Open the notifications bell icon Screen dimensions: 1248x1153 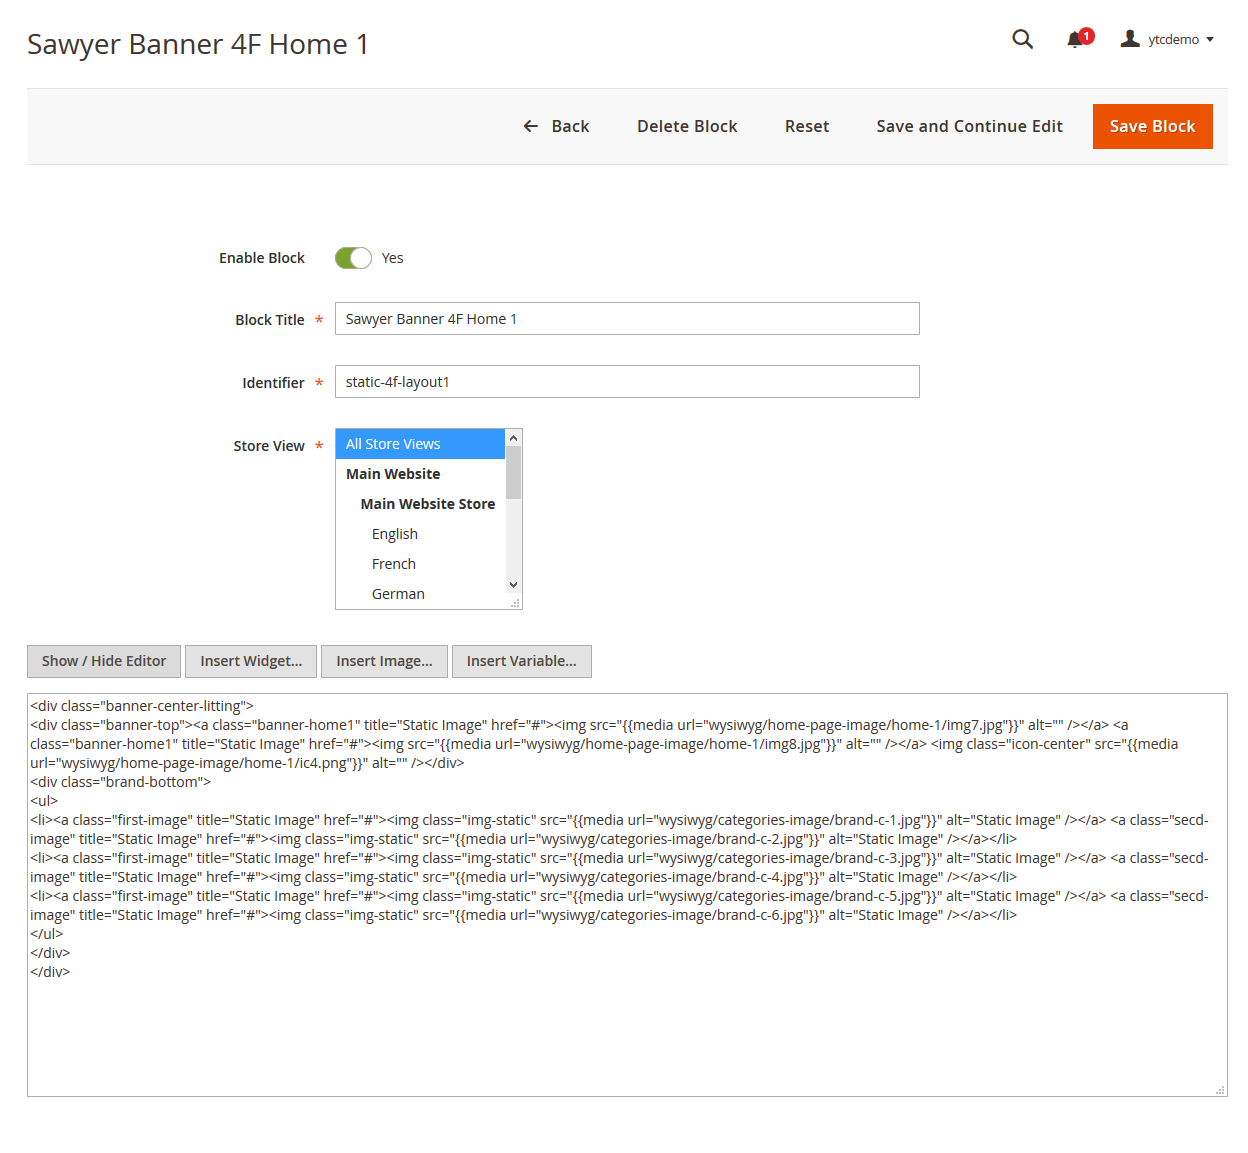1075,40
